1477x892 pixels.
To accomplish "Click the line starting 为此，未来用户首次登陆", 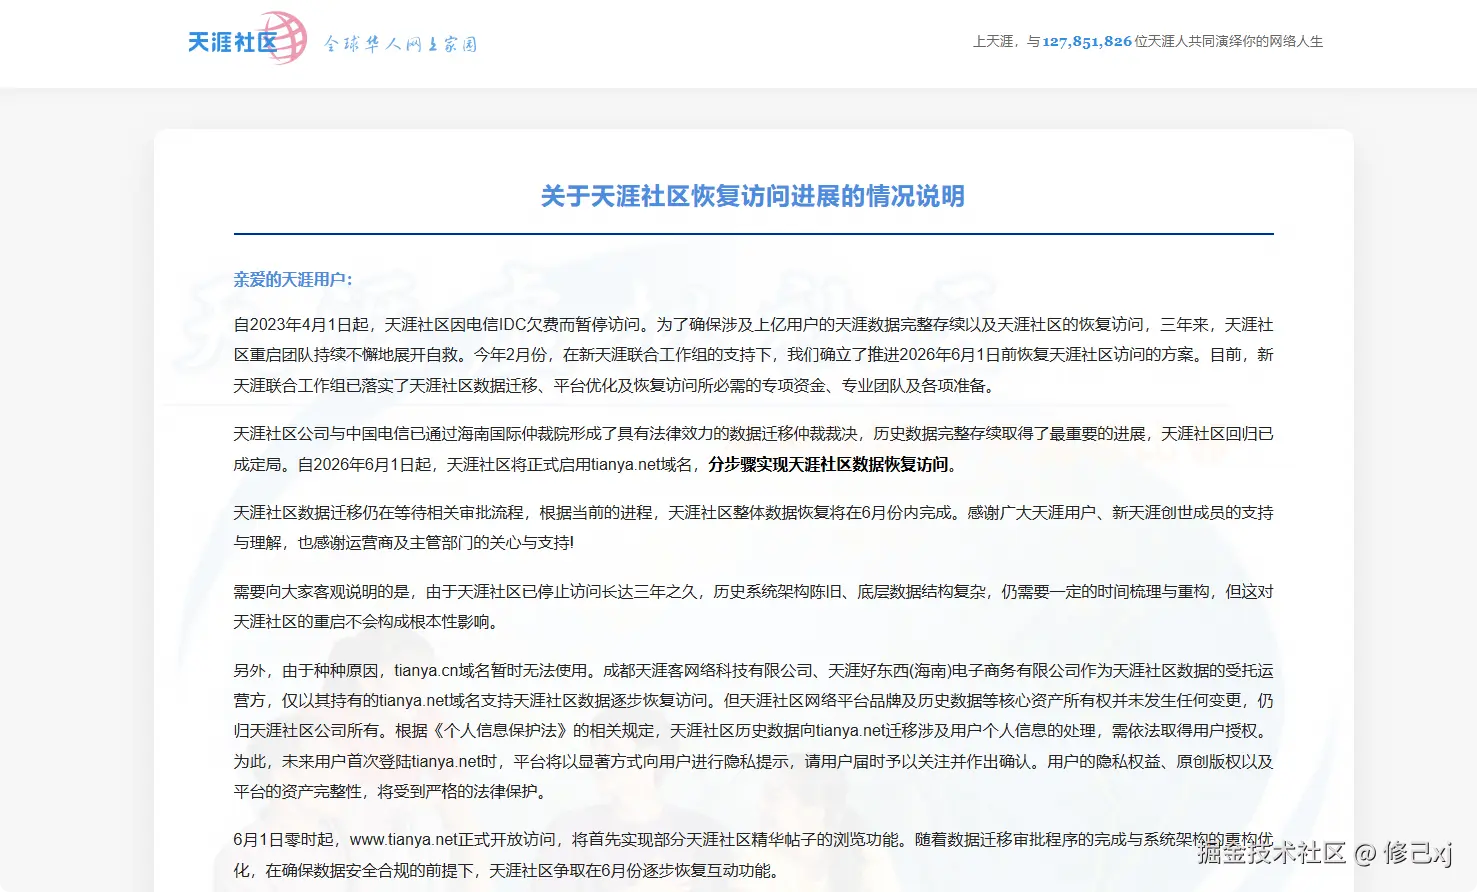I will [753, 762].
